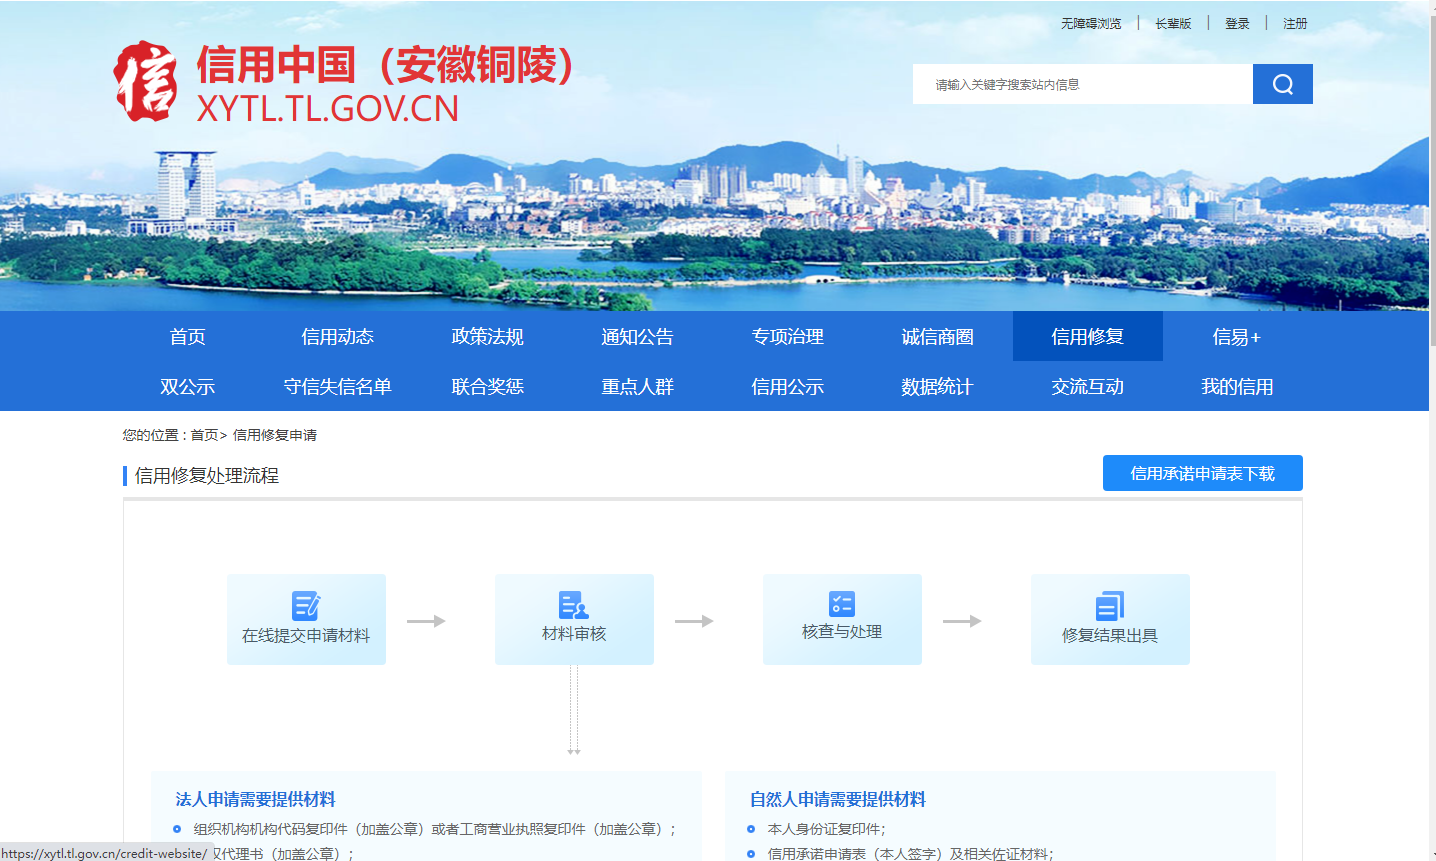Click the 信用承诺申请表下载 button

pyautogui.click(x=1203, y=473)
